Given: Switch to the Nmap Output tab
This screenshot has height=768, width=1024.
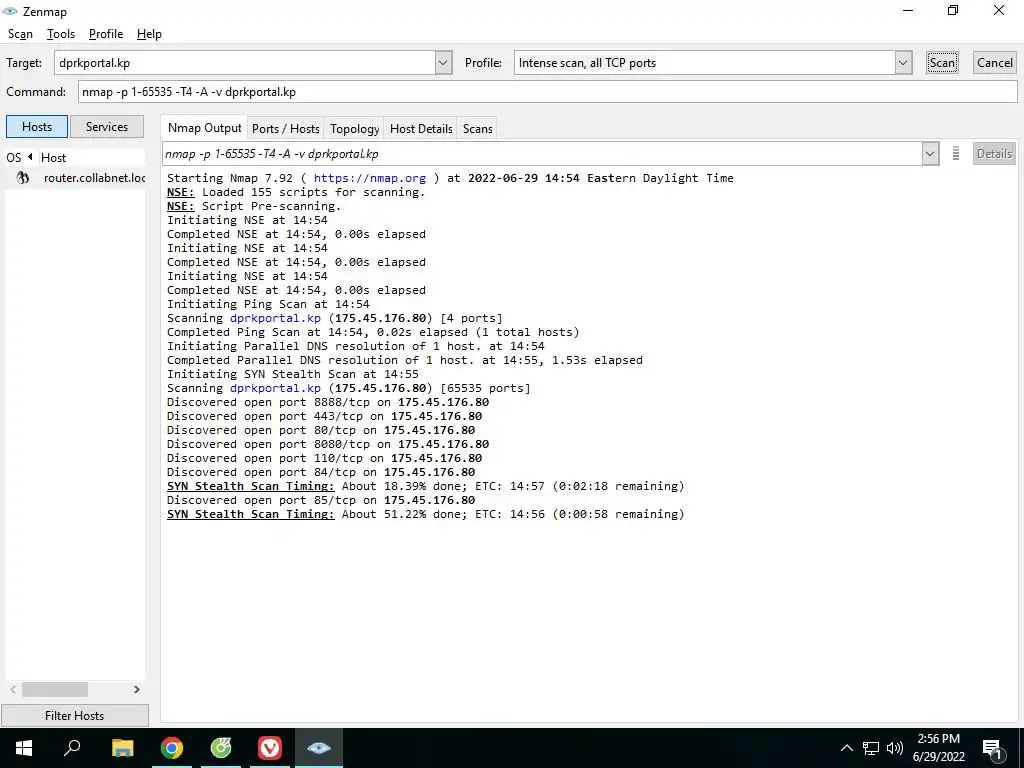Looking at the screenshot, I should click(x=204, y=128).
